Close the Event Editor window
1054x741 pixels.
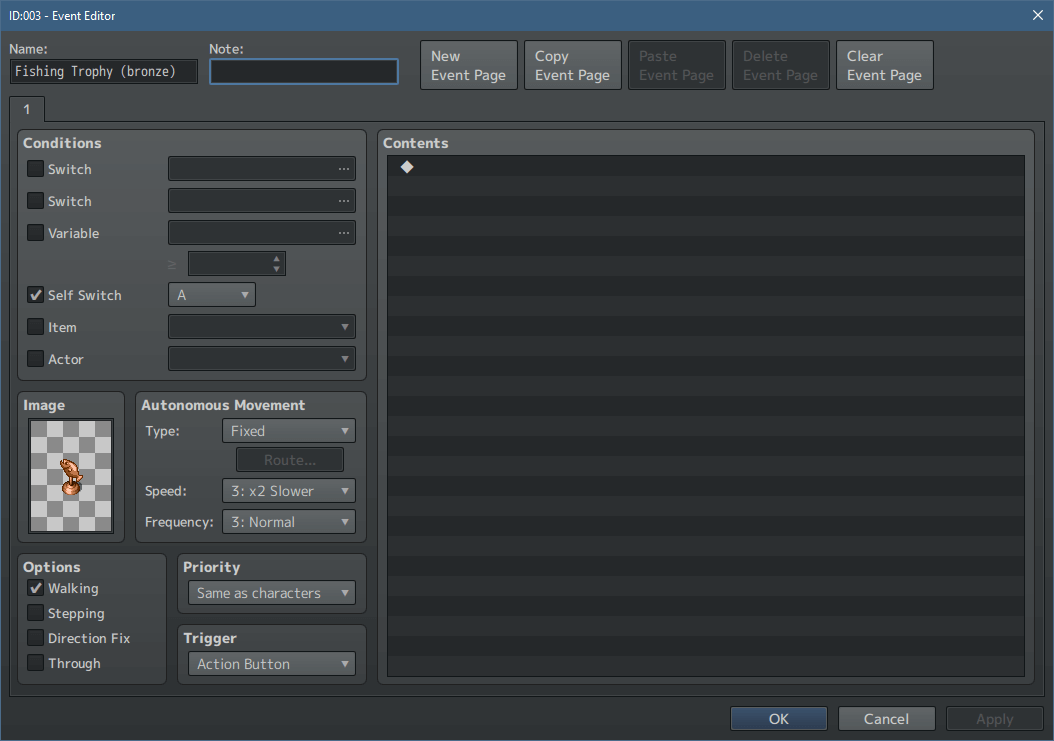click(x=1038, y=15)
